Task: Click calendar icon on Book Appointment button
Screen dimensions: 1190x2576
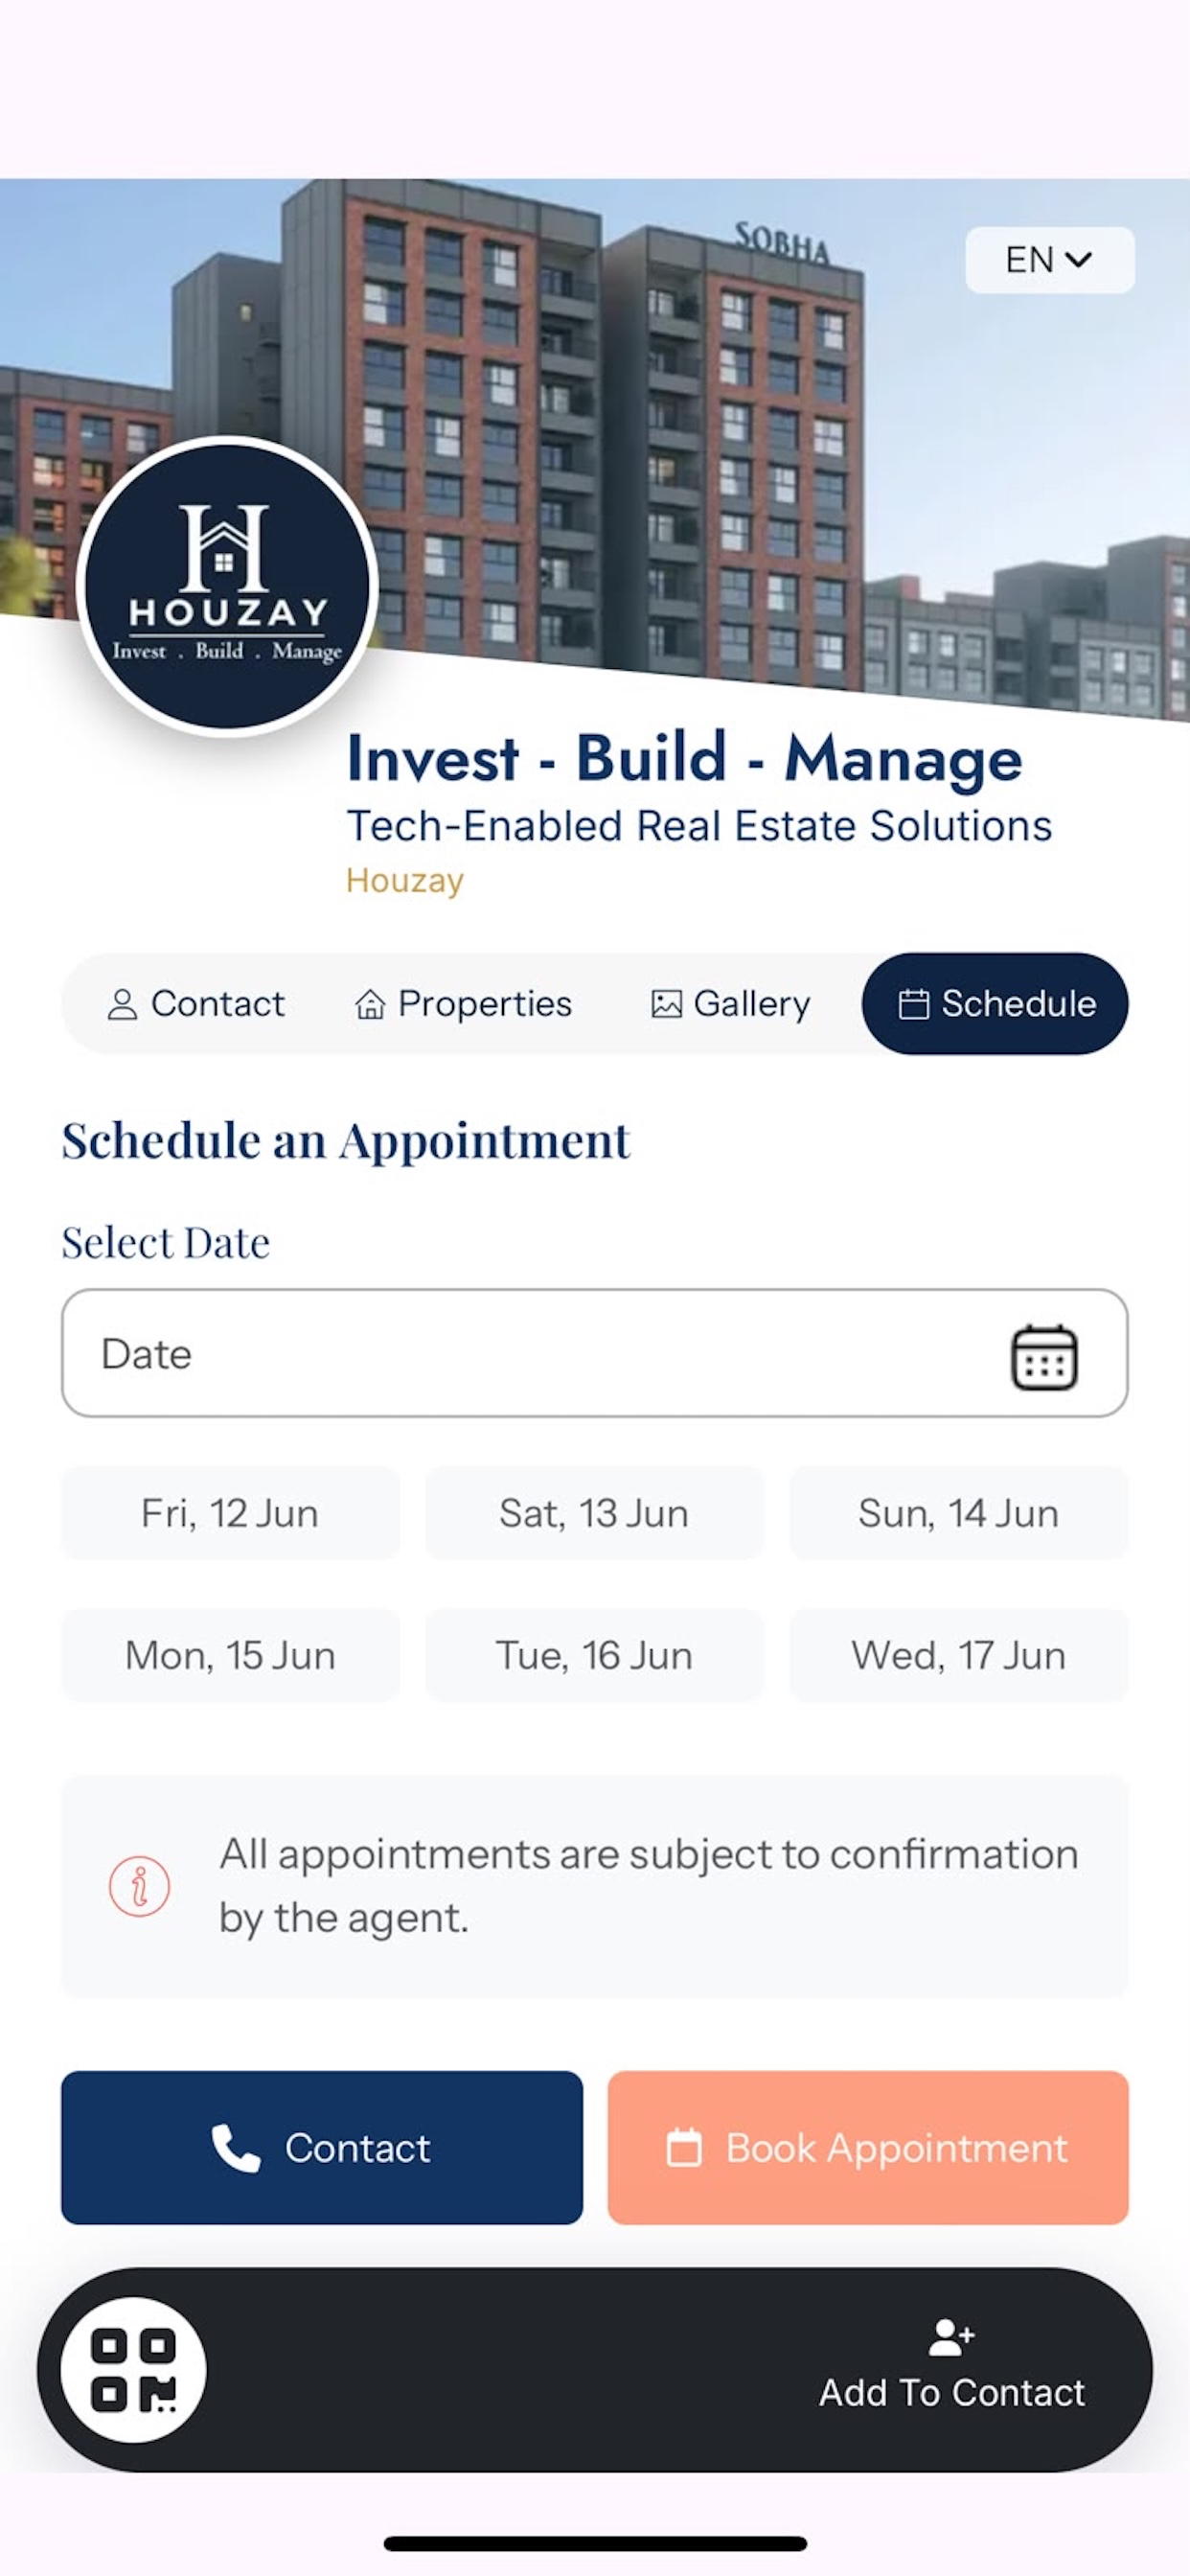Action: tap(684, 2148)
